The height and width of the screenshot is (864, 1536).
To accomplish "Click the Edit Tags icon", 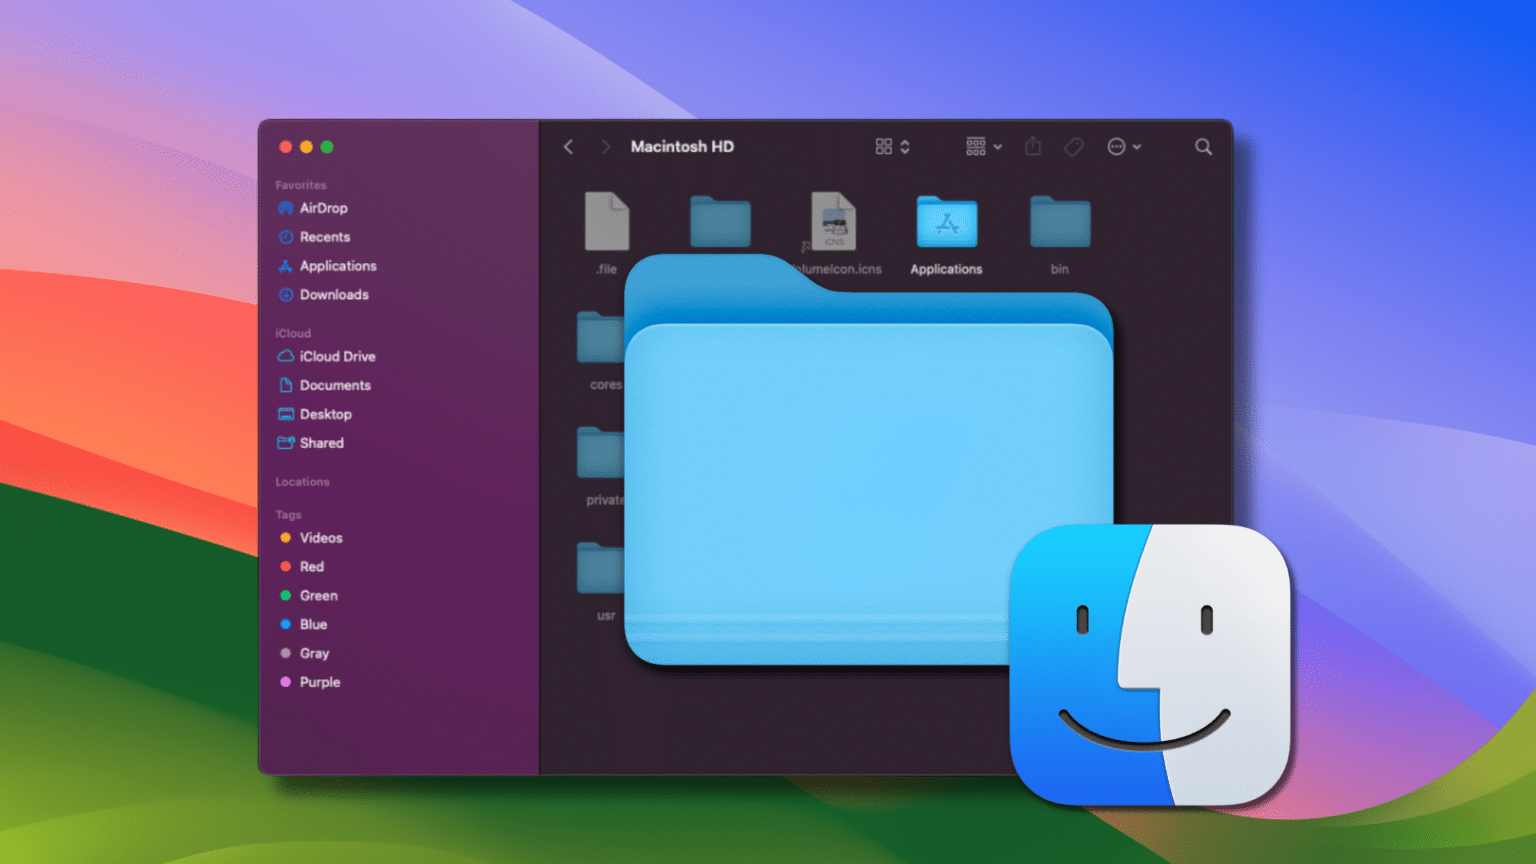I will 1073,147.
